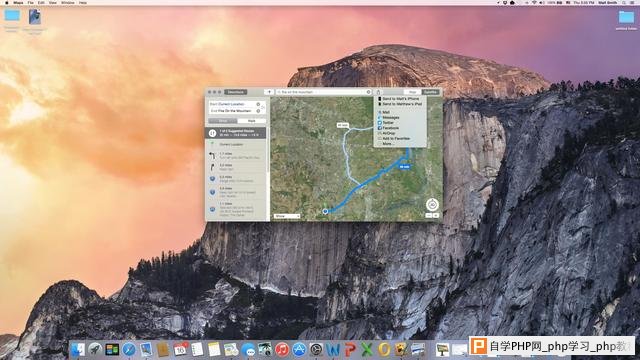The image size is (640, 360).
Task: Open Messages from the Dock
Action: (248, 350)
